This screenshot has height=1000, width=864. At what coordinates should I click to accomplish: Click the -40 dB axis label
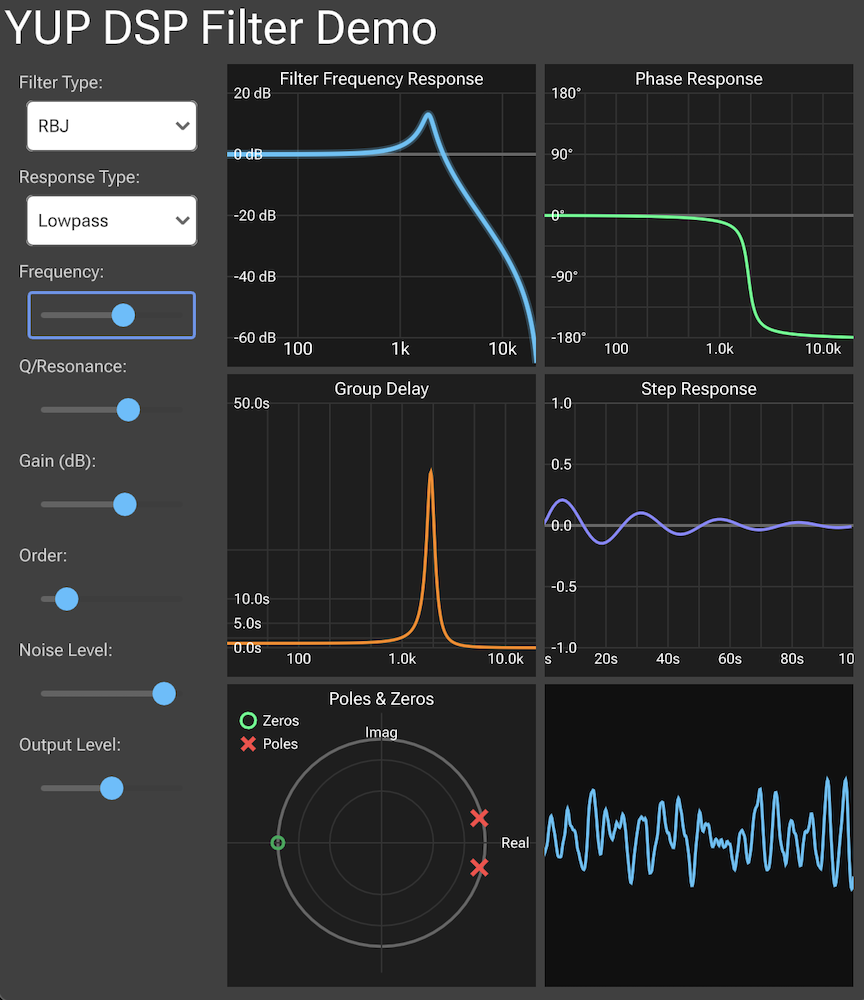point(254,276)
